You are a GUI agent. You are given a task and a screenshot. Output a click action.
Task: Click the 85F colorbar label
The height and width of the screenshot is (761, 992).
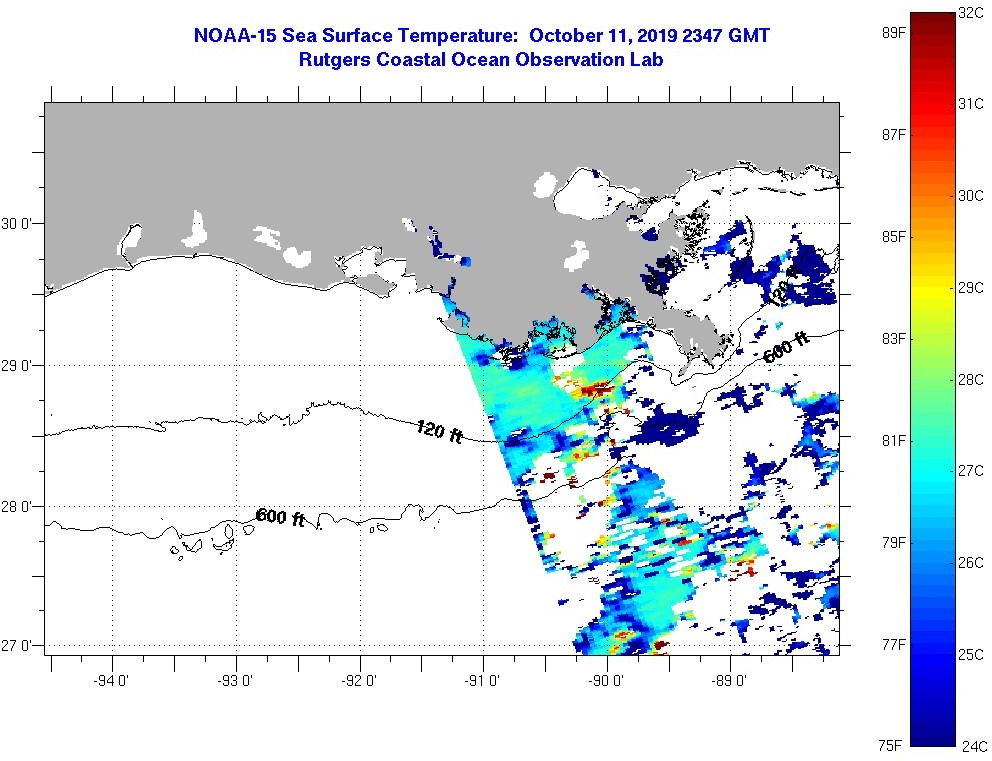point(894,237)
